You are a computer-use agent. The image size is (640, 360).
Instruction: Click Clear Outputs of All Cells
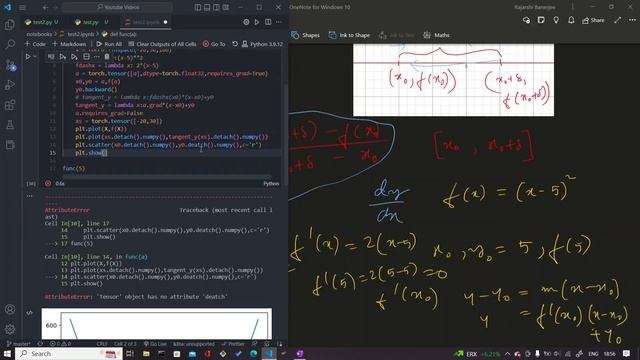162,44
